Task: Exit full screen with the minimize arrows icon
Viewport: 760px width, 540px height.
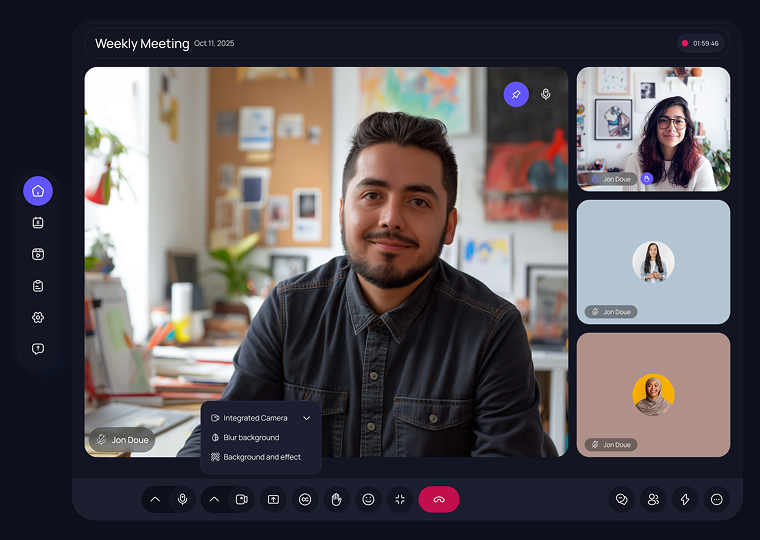Action: pos(400,499)
